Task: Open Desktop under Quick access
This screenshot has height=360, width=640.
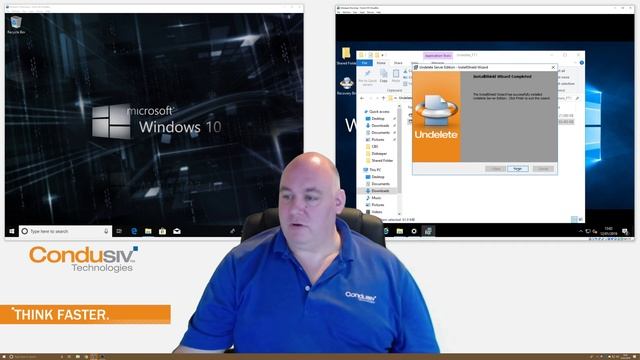Action: (375, 118)
